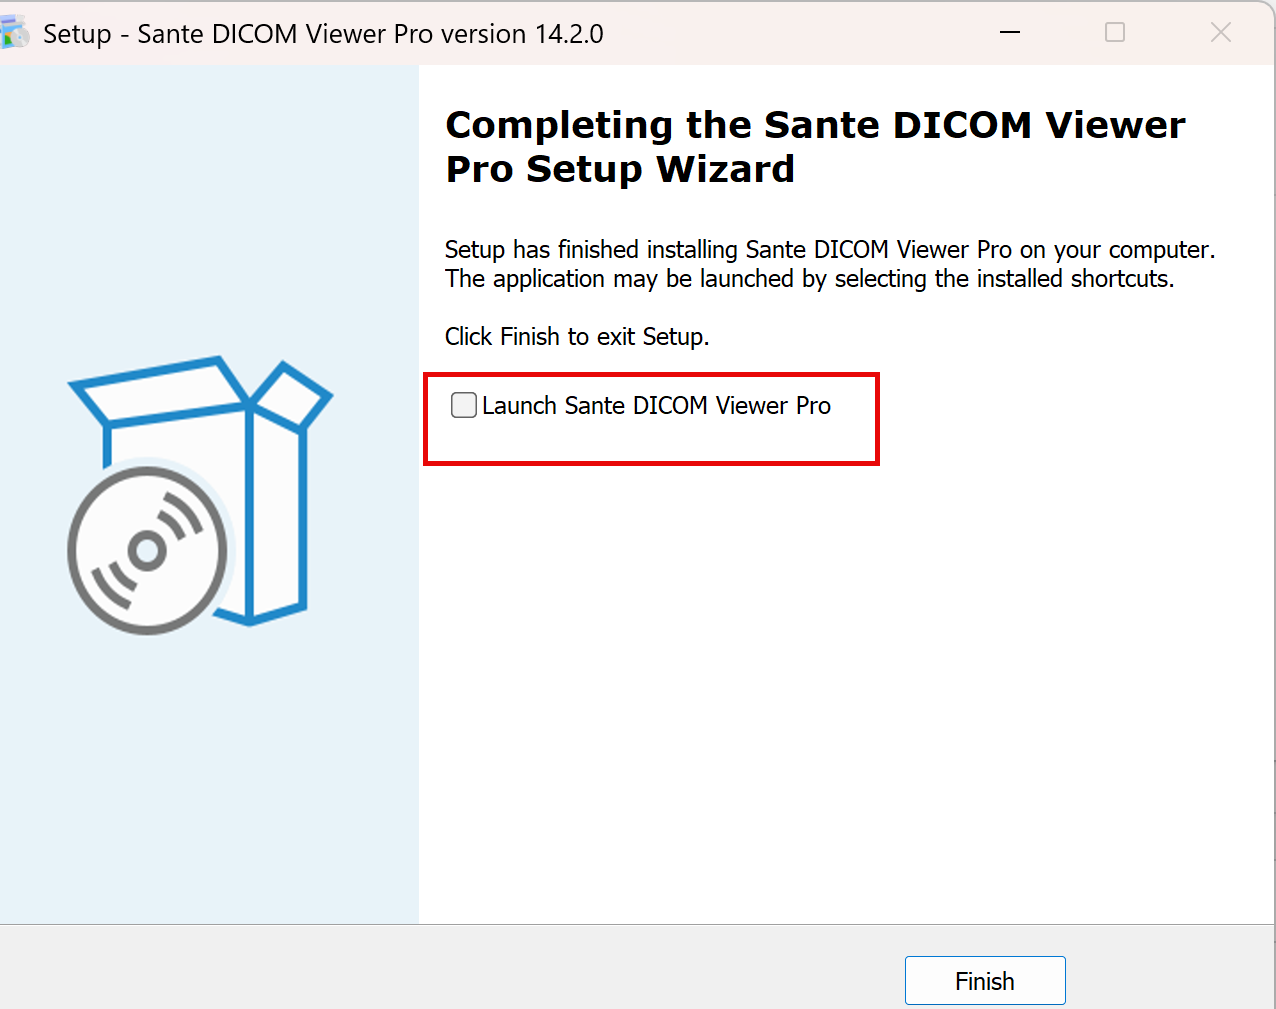The width and height of the screenshot is (1276, 1009).
Task: Click the Launch Sante DICOM Viewer Pro label
Action: click(656, 405)
